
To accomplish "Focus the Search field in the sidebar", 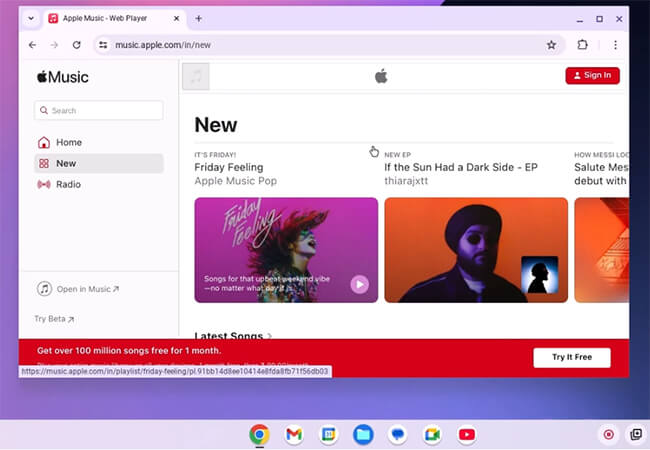I will coord(99,111).
